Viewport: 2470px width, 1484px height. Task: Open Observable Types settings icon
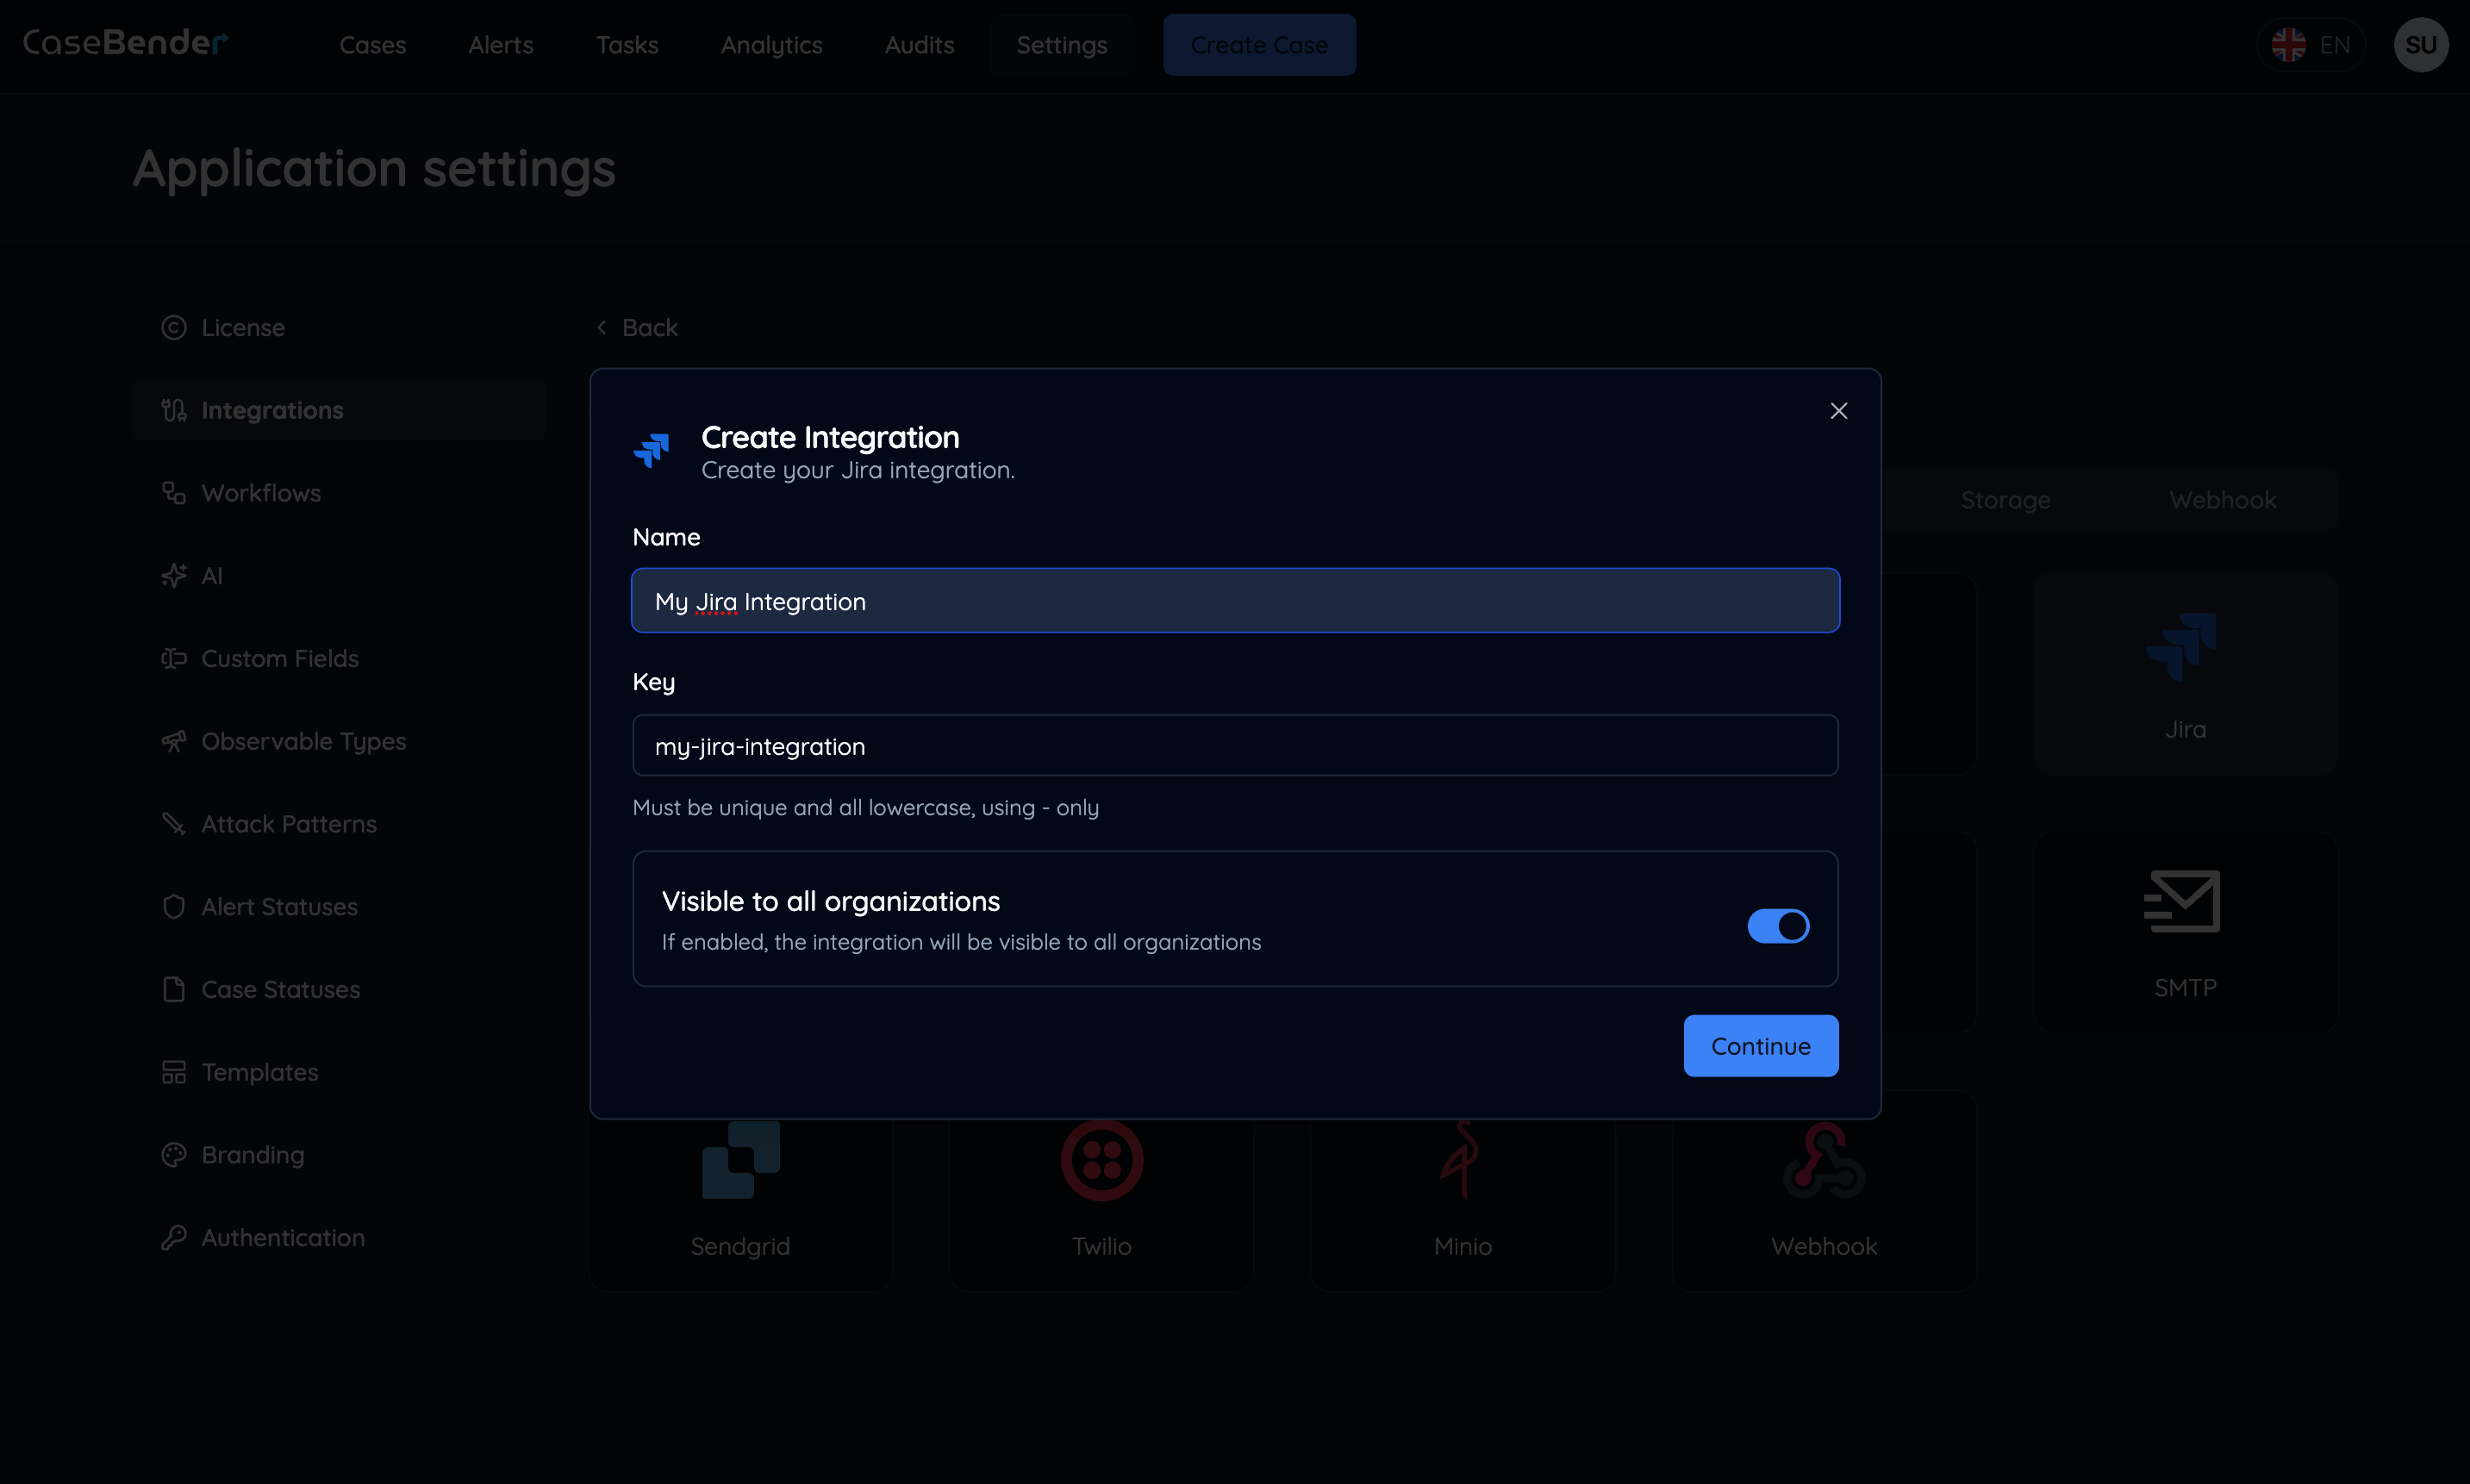pos(174,741)
